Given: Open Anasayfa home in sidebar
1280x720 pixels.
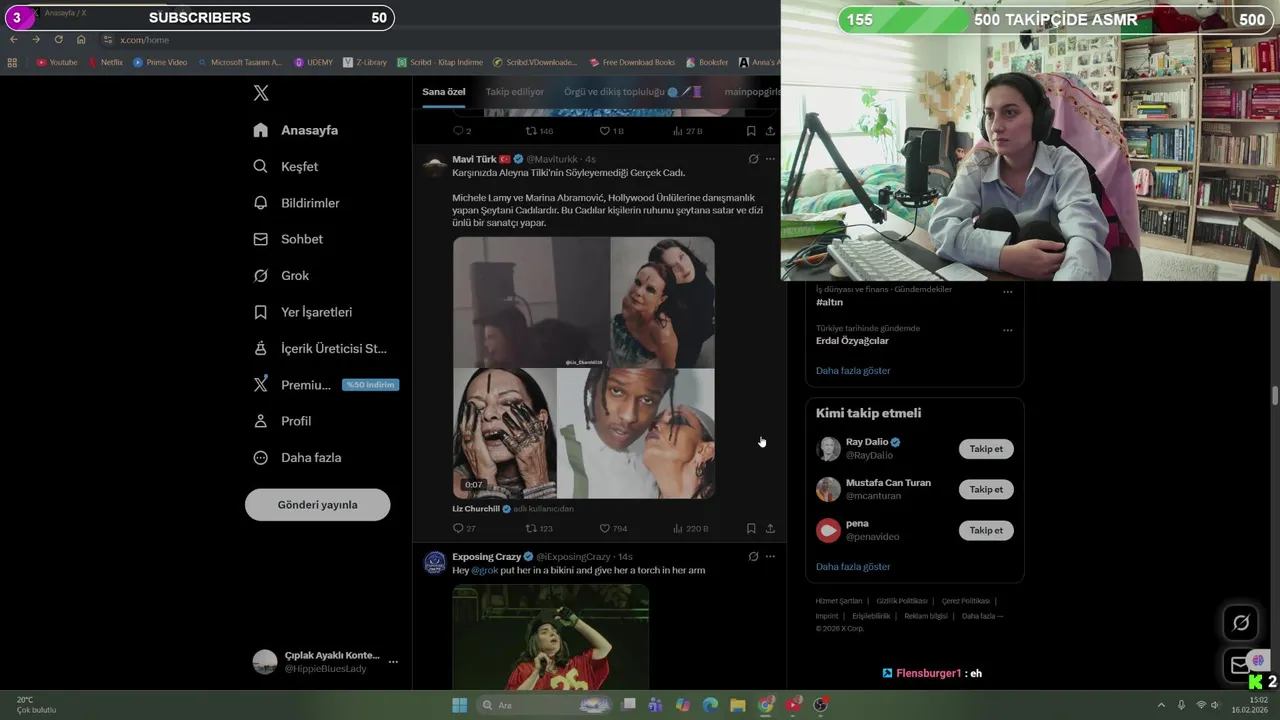Looking at the screenshot, I should pos(296,130).
